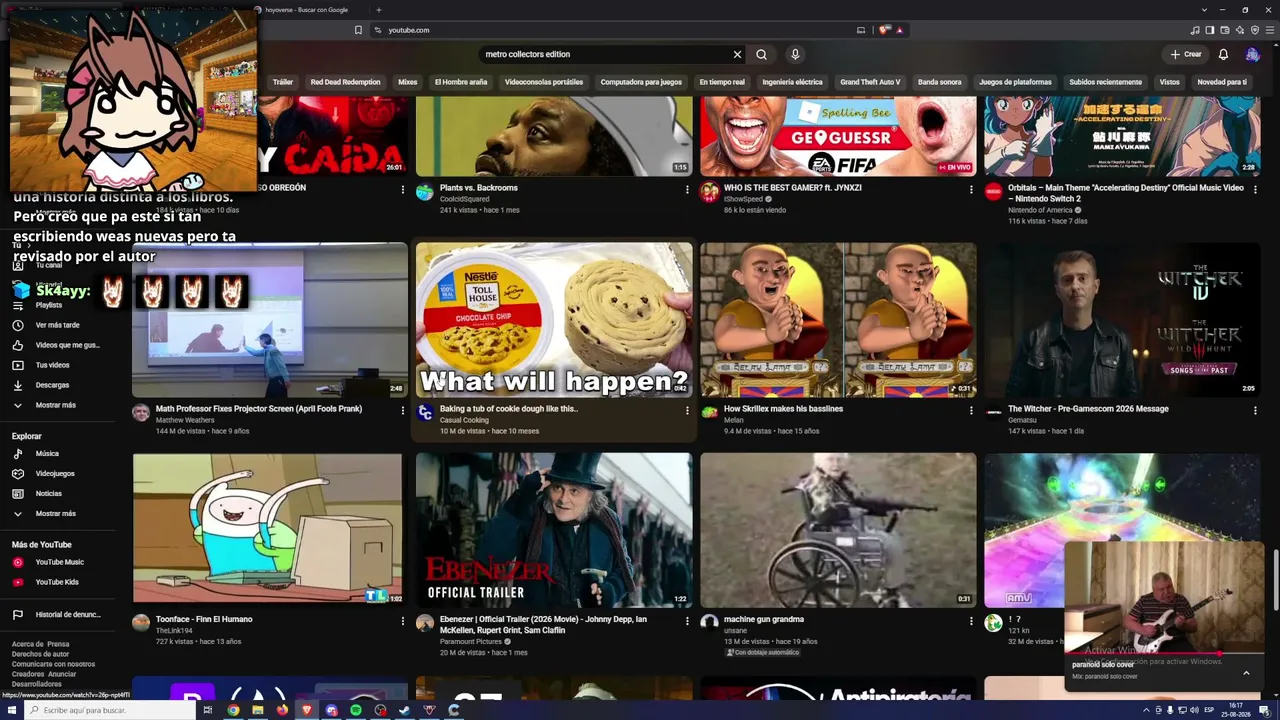
Task: Expand Mostrar más under Noticias
Action: (x=57, y=514)
